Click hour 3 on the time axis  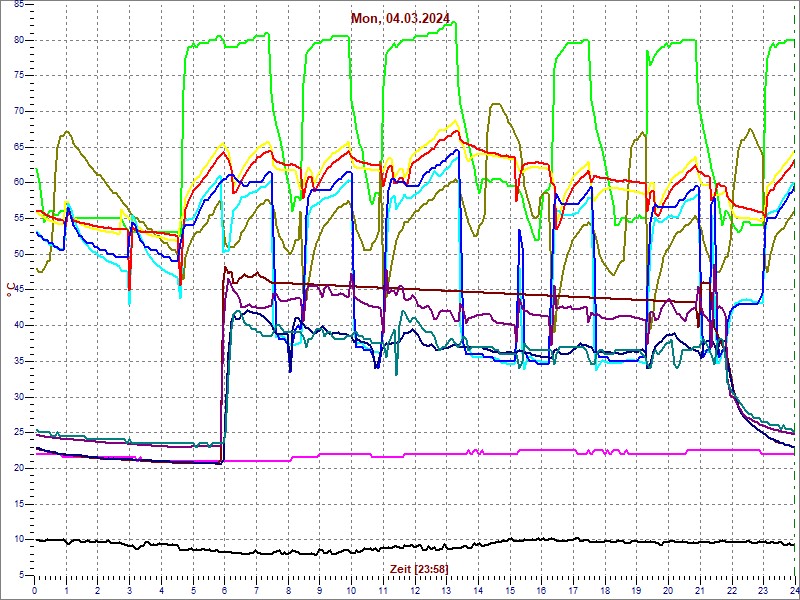(130, 590)
